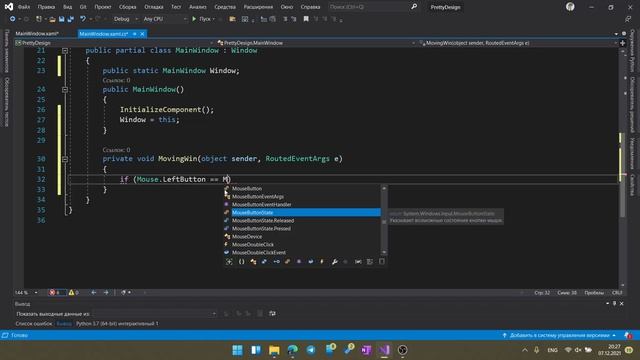
Task: Open the PrettyDesign project navigation dropdown
Action: [x=114, y=43]
